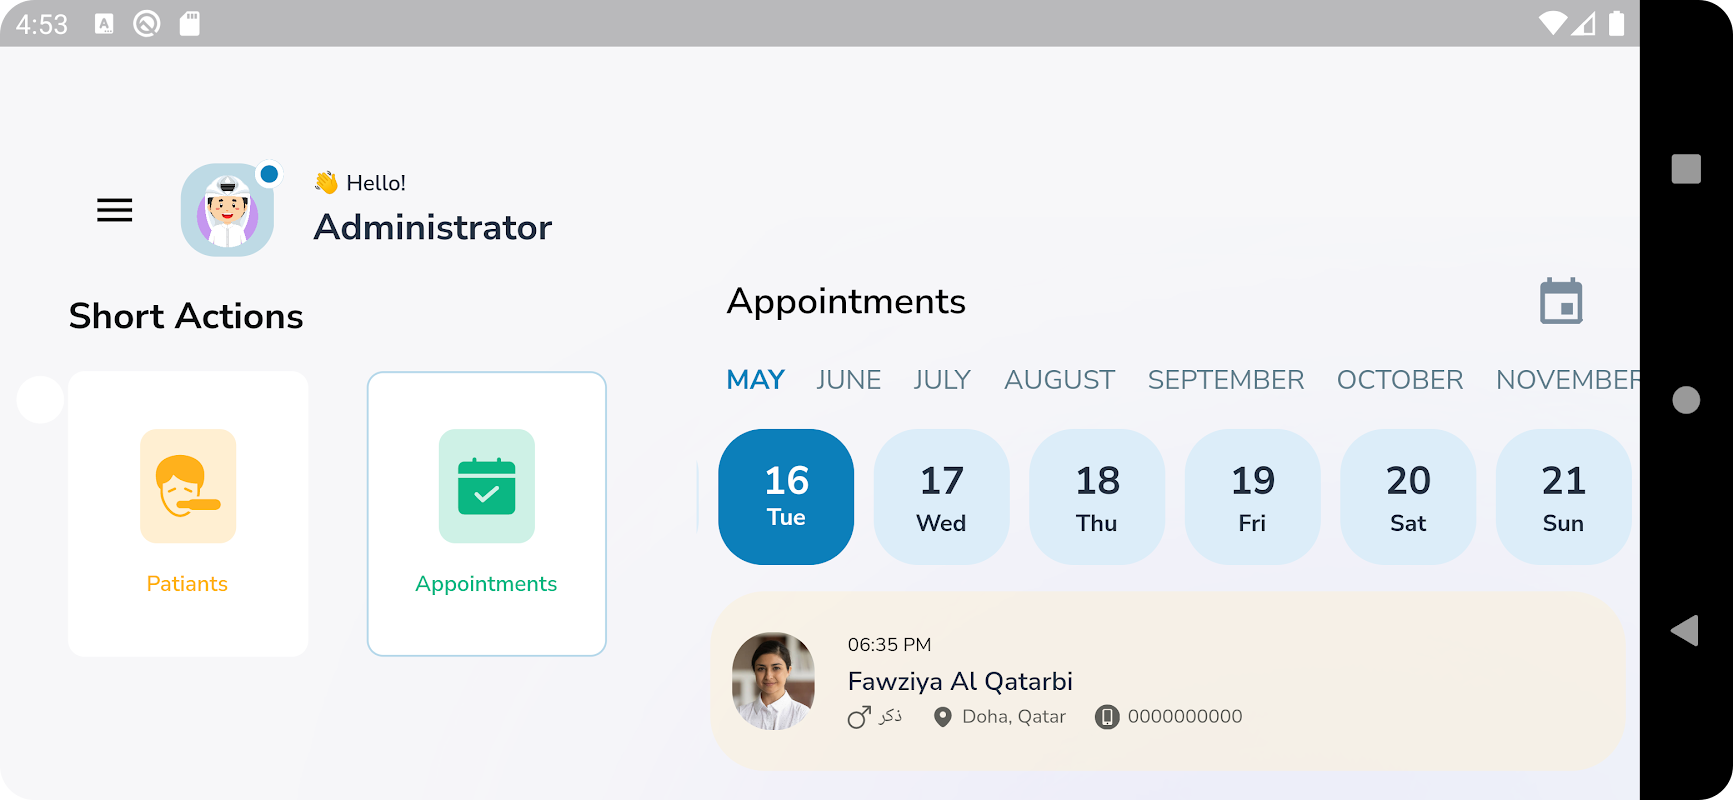Switch to the JUNE month tab

point(848,380)
